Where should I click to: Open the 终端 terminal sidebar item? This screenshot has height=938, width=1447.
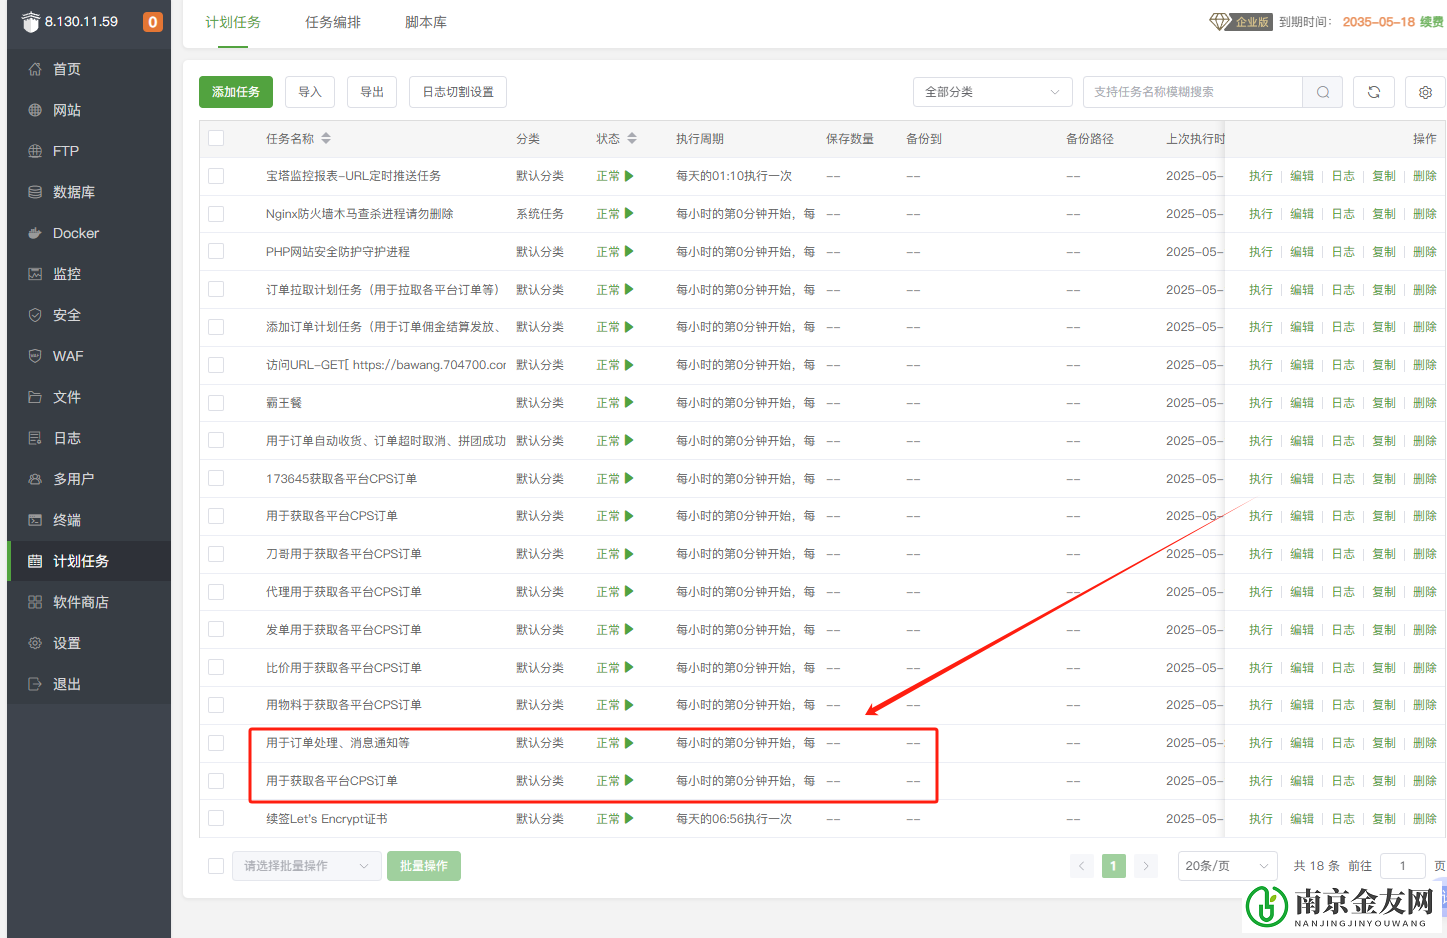point(67,520)
